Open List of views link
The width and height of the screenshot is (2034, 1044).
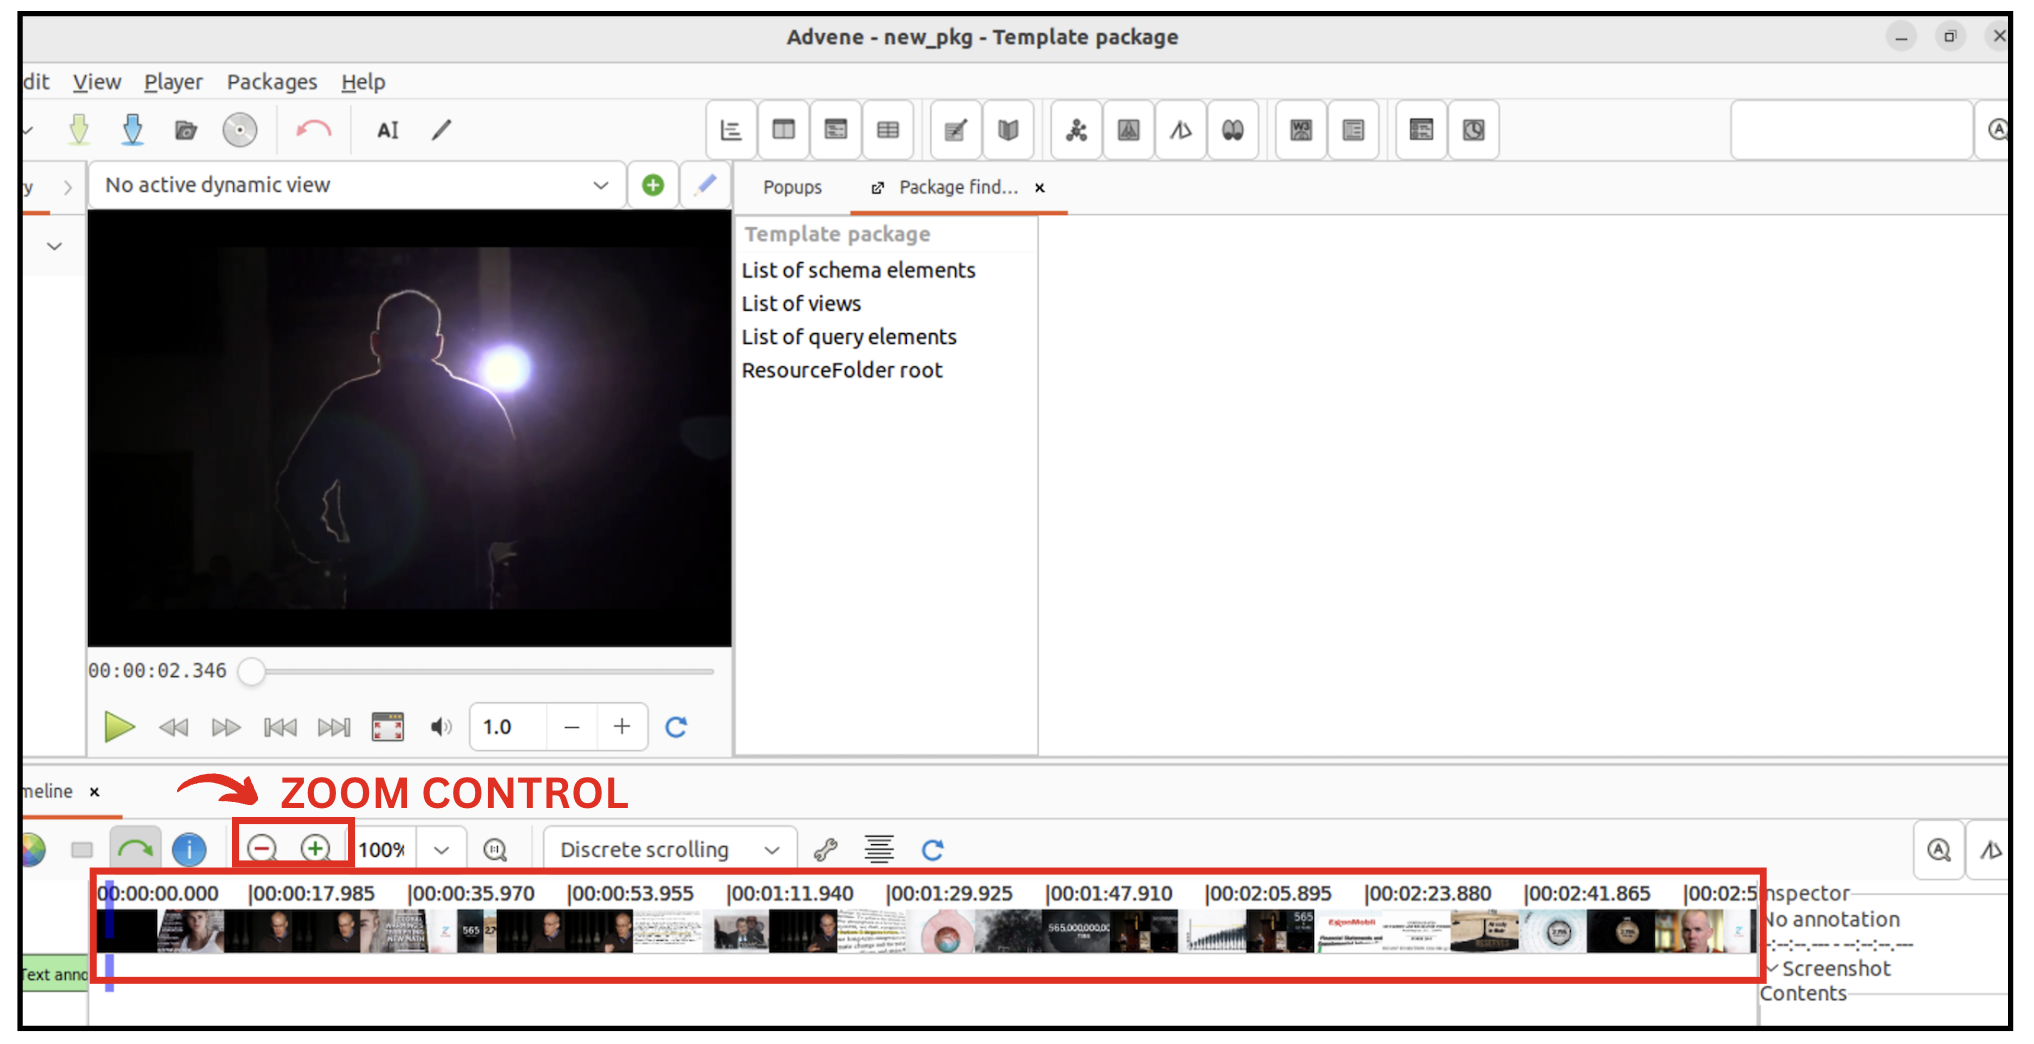[801, 303]
